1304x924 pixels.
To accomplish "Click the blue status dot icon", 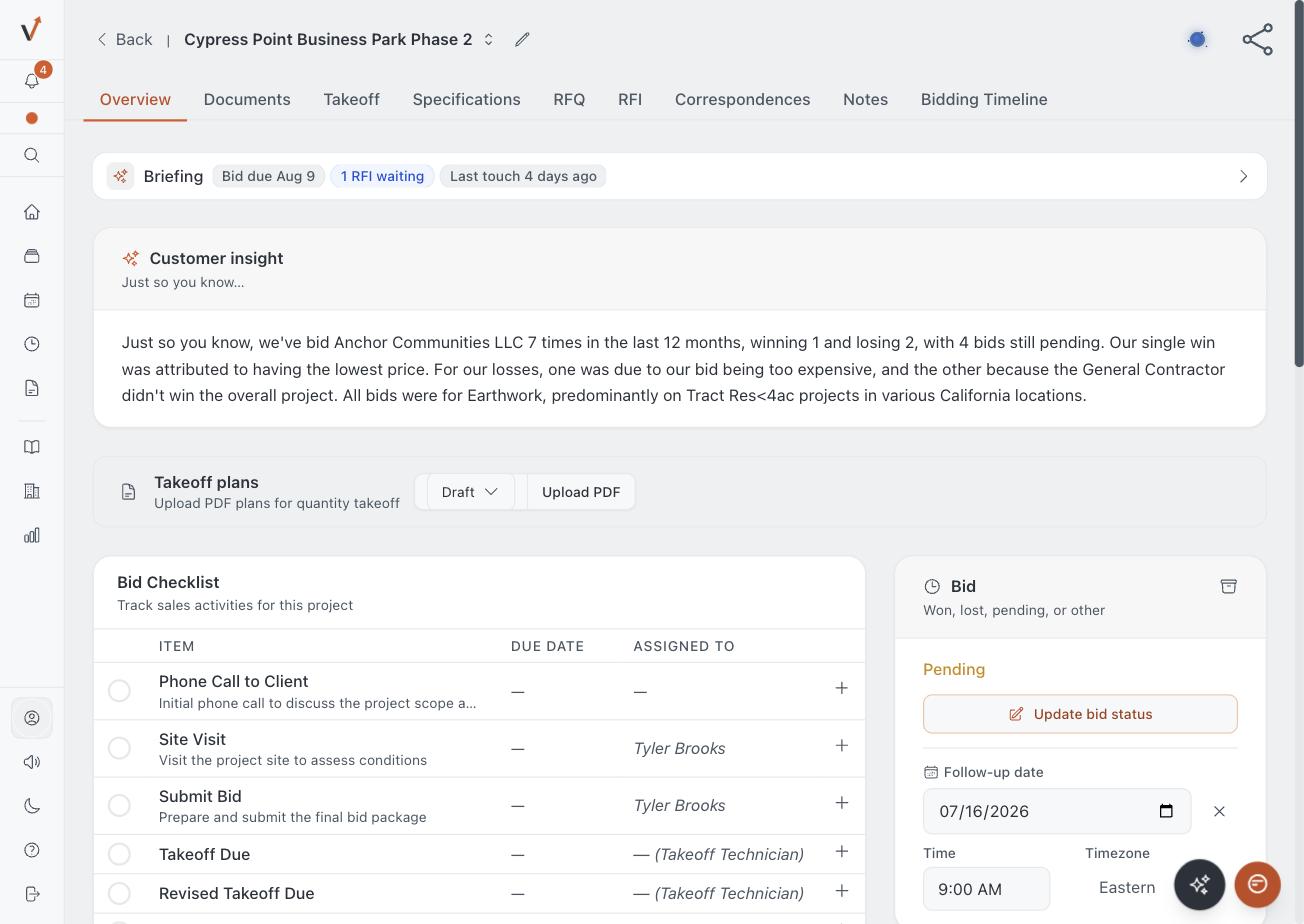I will (1197, 39).
